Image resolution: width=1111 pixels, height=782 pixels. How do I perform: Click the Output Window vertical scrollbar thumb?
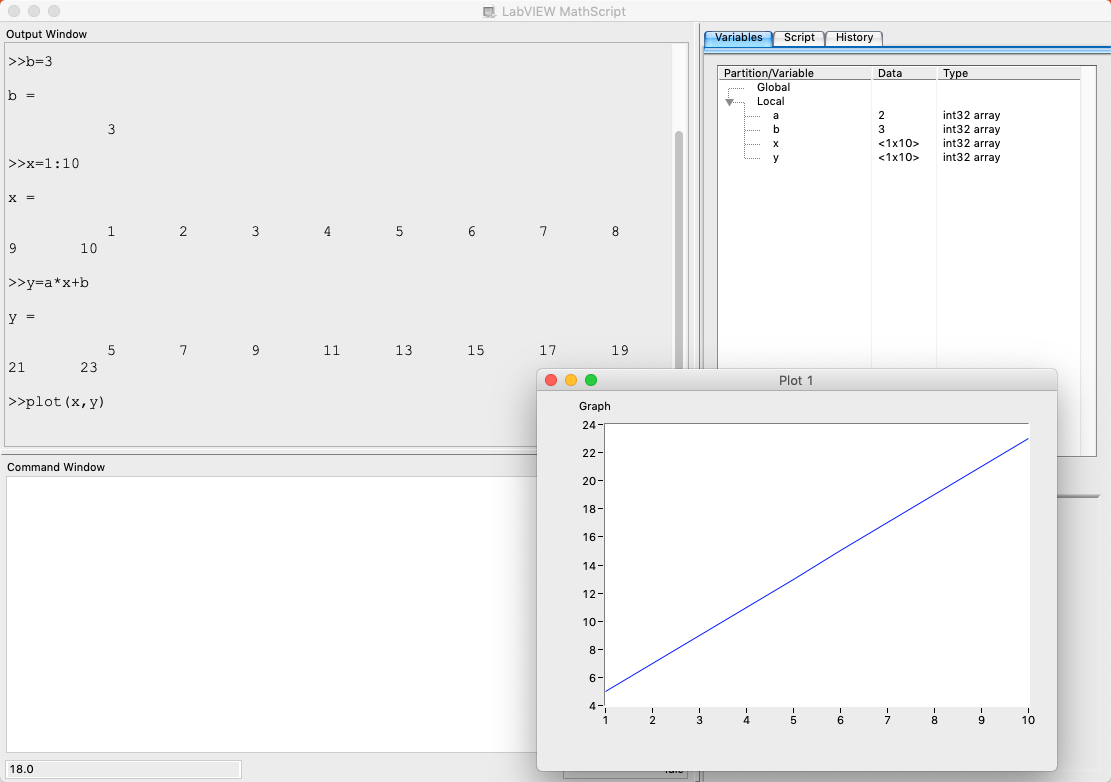[679, 249]
